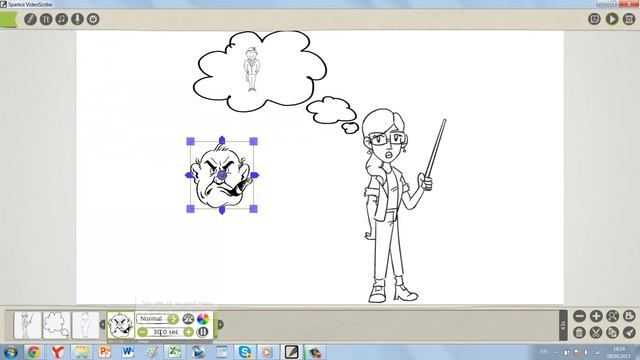Open the Windows Start menu
Viewport: 640px width, 360px height.
pyautogui.click(x=10, y=352)
